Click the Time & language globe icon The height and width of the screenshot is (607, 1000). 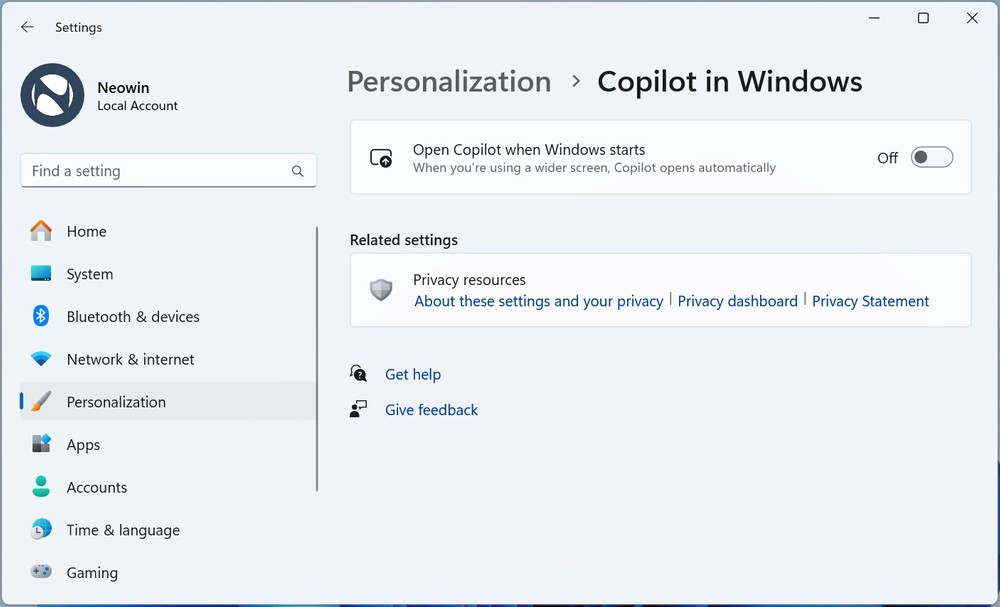click(x=41, y=530)
